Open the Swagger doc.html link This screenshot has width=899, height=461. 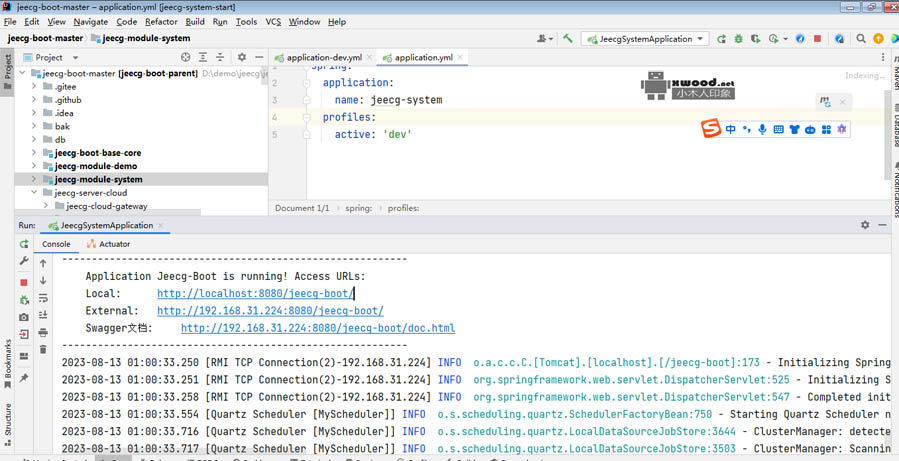coord(318,329)
